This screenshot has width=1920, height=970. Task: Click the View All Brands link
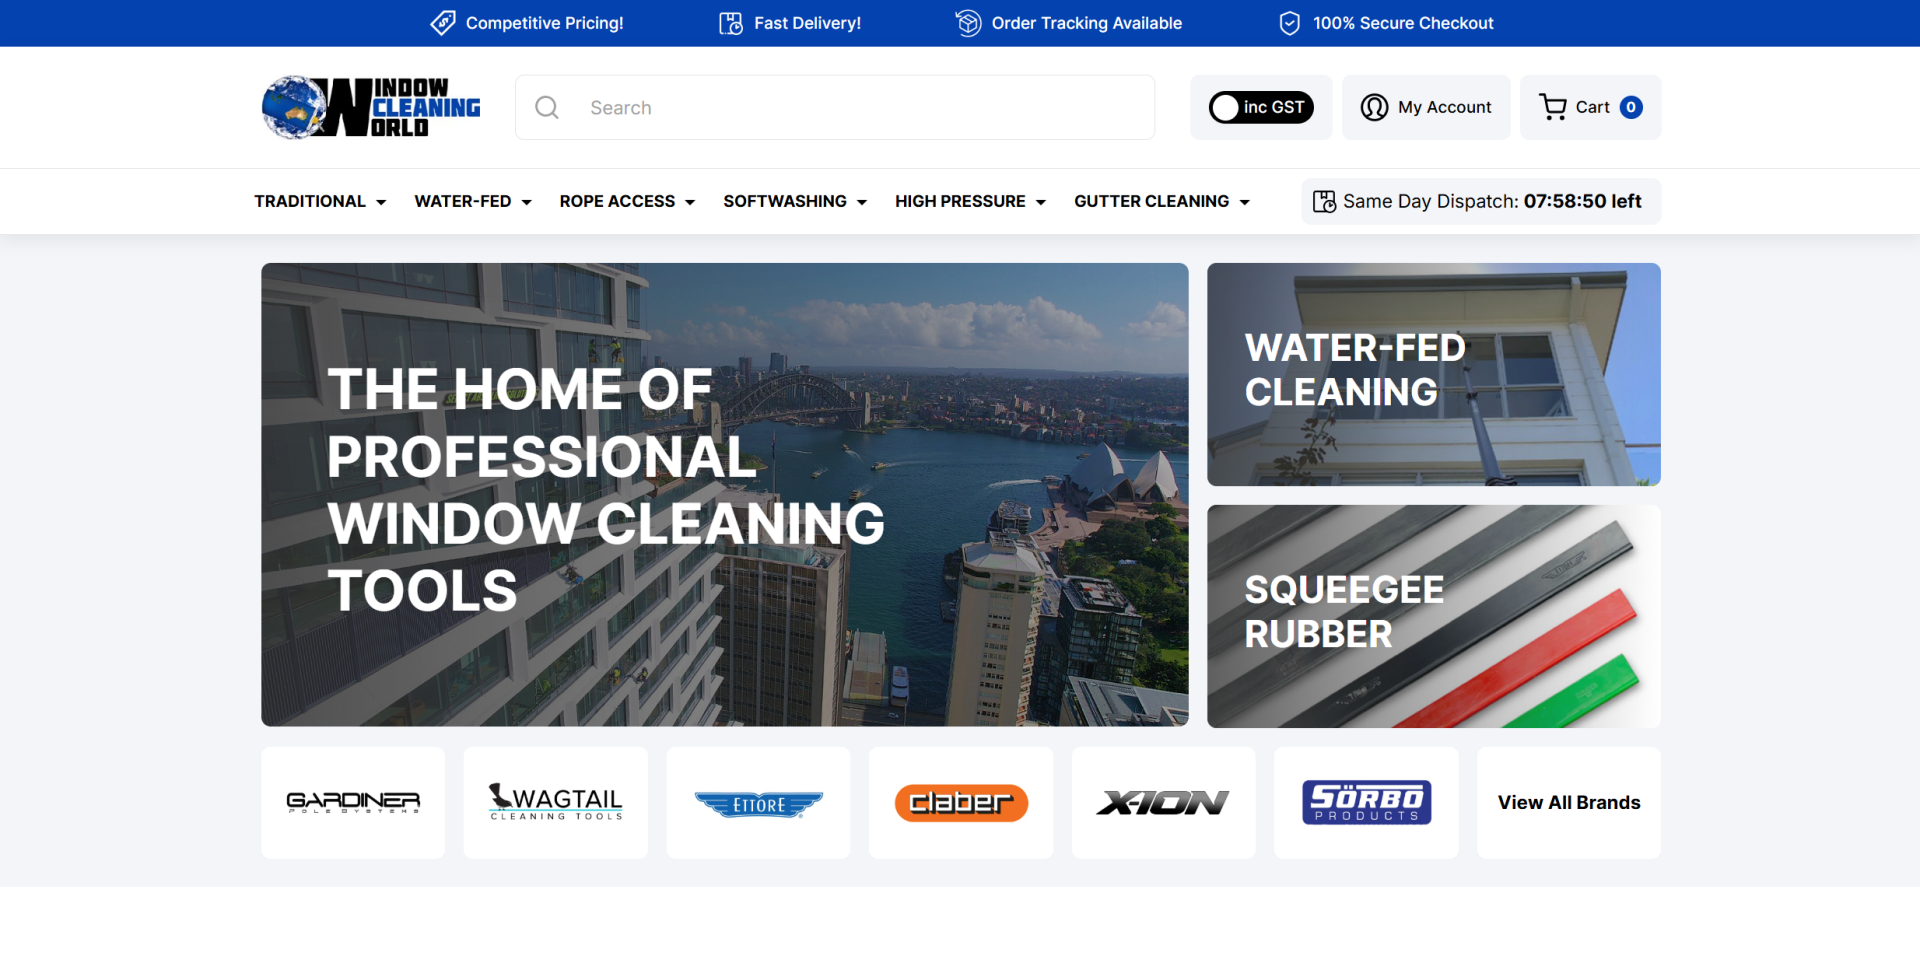[1568, 802]
